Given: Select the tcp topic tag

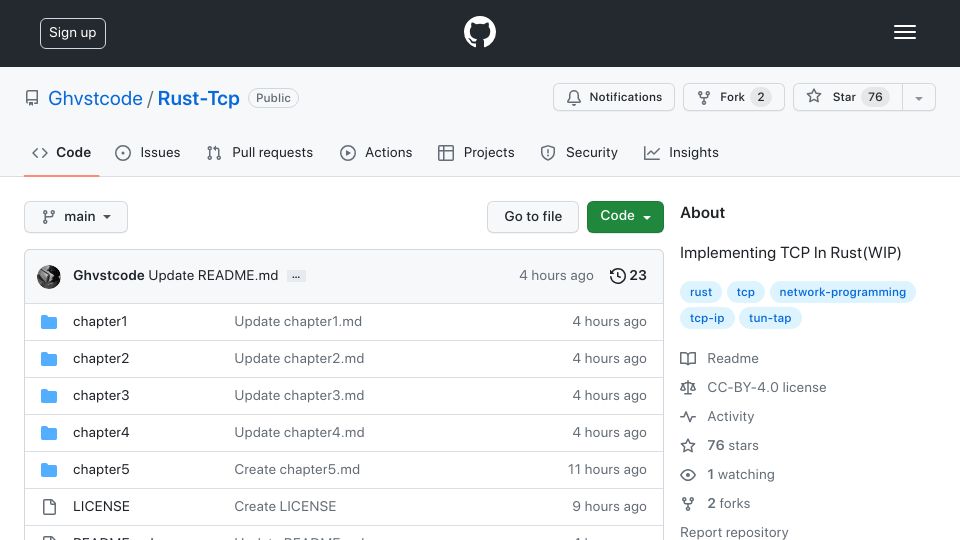Looking at the screenshot, I should 746,292.
